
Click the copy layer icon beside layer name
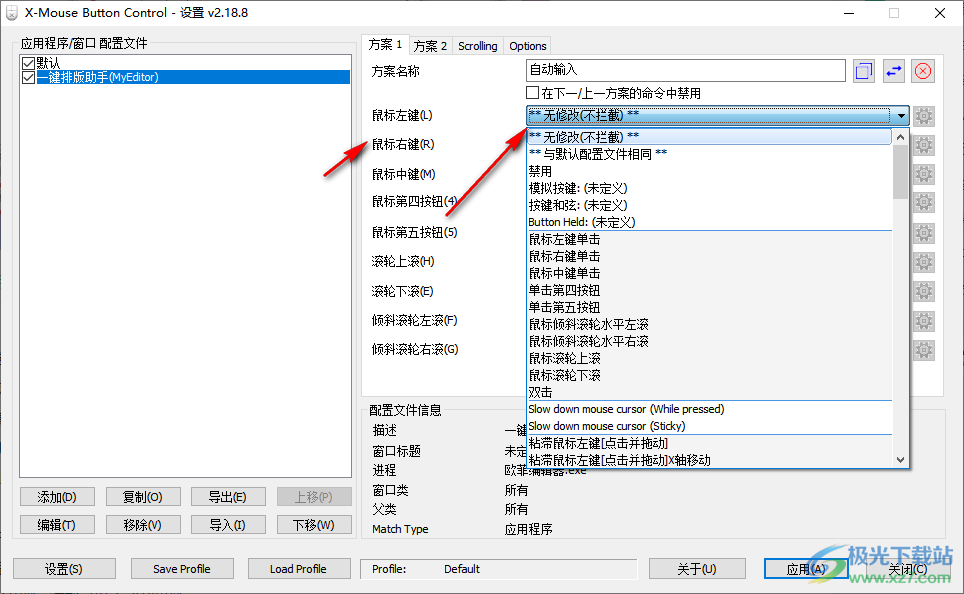[x=863, y=71]
